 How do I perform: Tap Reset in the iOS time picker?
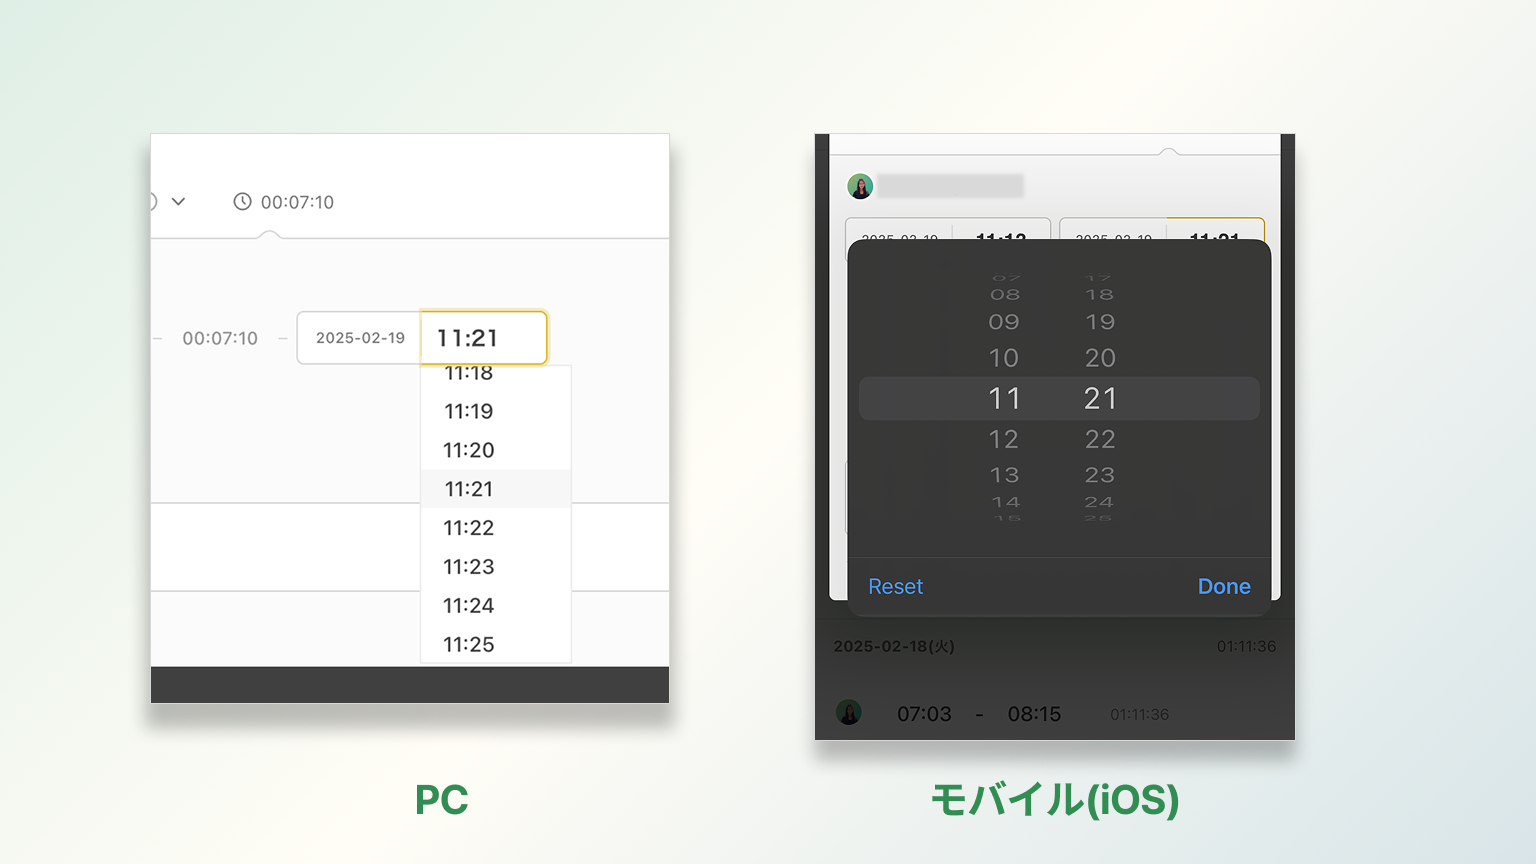[x=895, y=587]
